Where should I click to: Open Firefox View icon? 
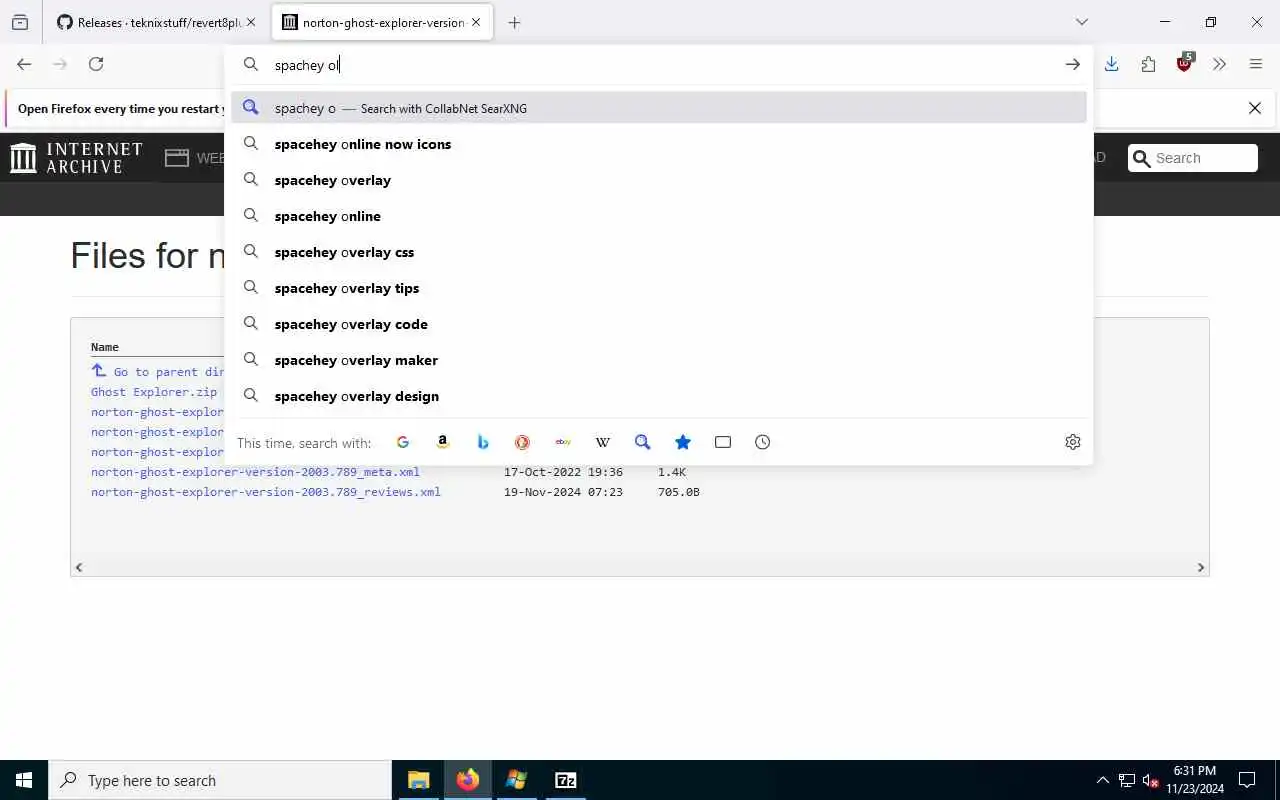point(20,22)
